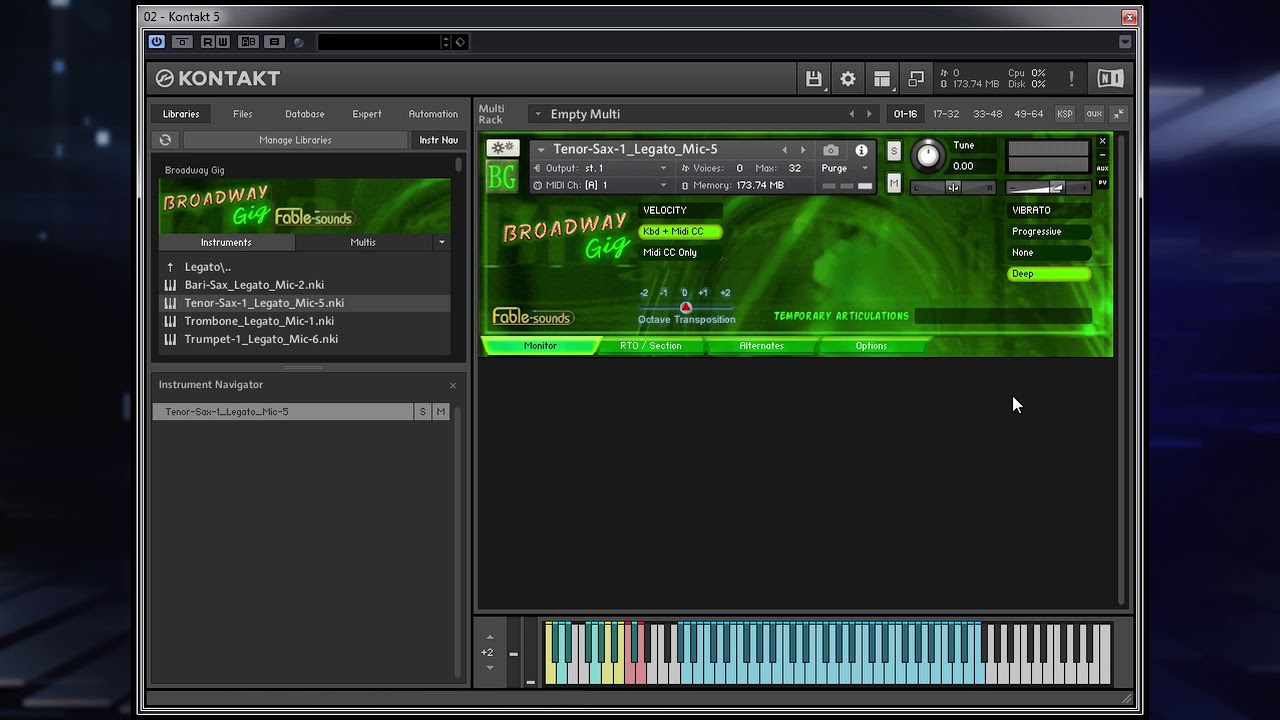The height and width of the screenshot is (720, 1280).
Task: Open the RTO / Section tab
Action: 651,346
